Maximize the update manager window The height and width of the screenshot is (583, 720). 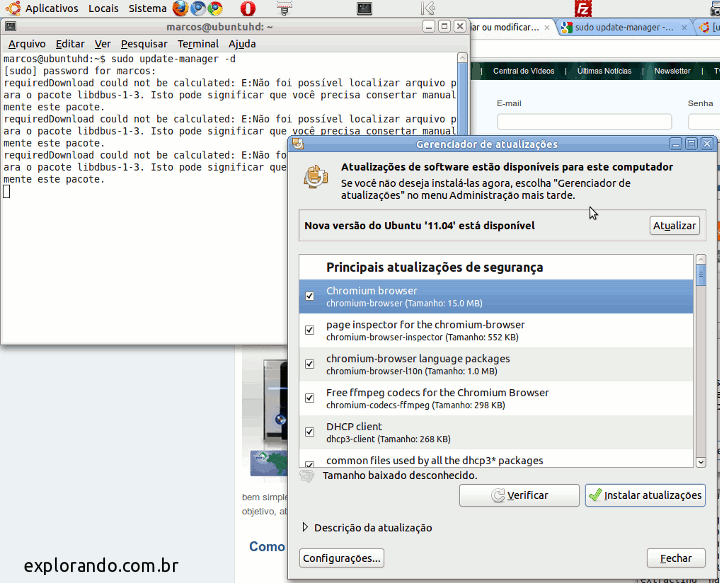(x=692, y=144)
